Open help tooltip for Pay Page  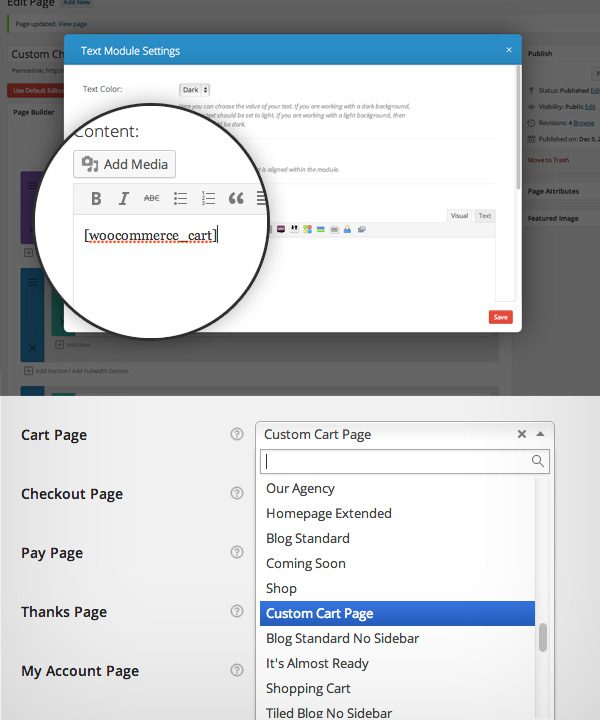coord(236,552)
